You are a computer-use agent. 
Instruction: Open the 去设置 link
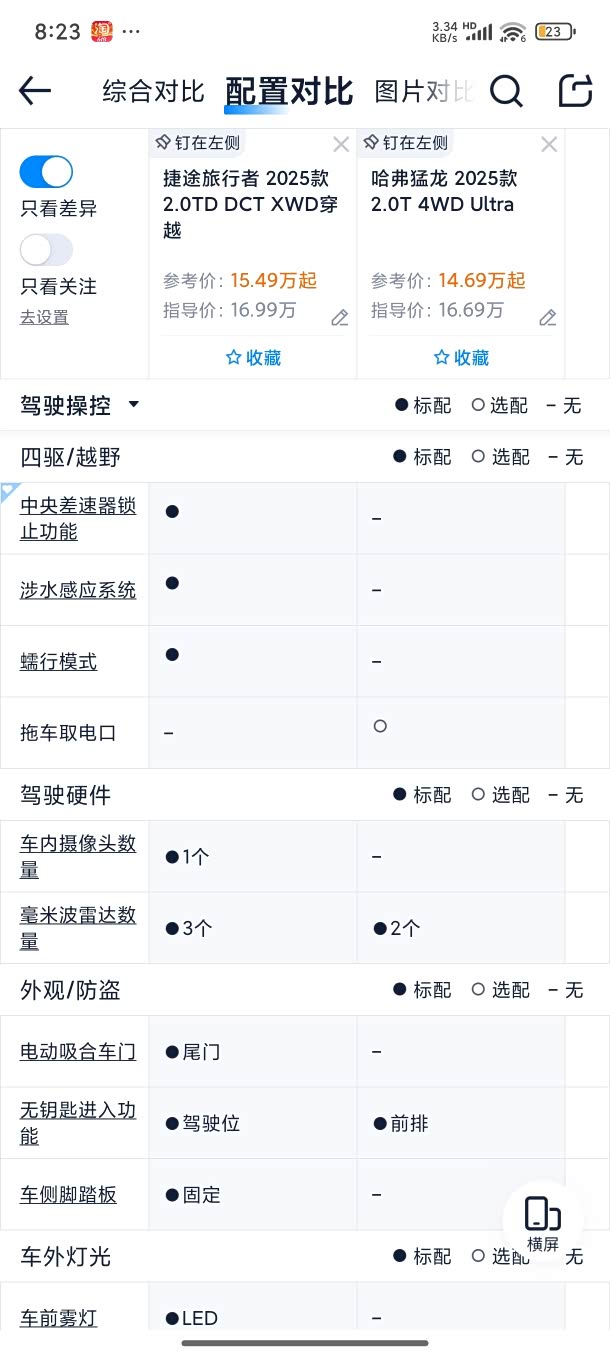tap(44, 317)
